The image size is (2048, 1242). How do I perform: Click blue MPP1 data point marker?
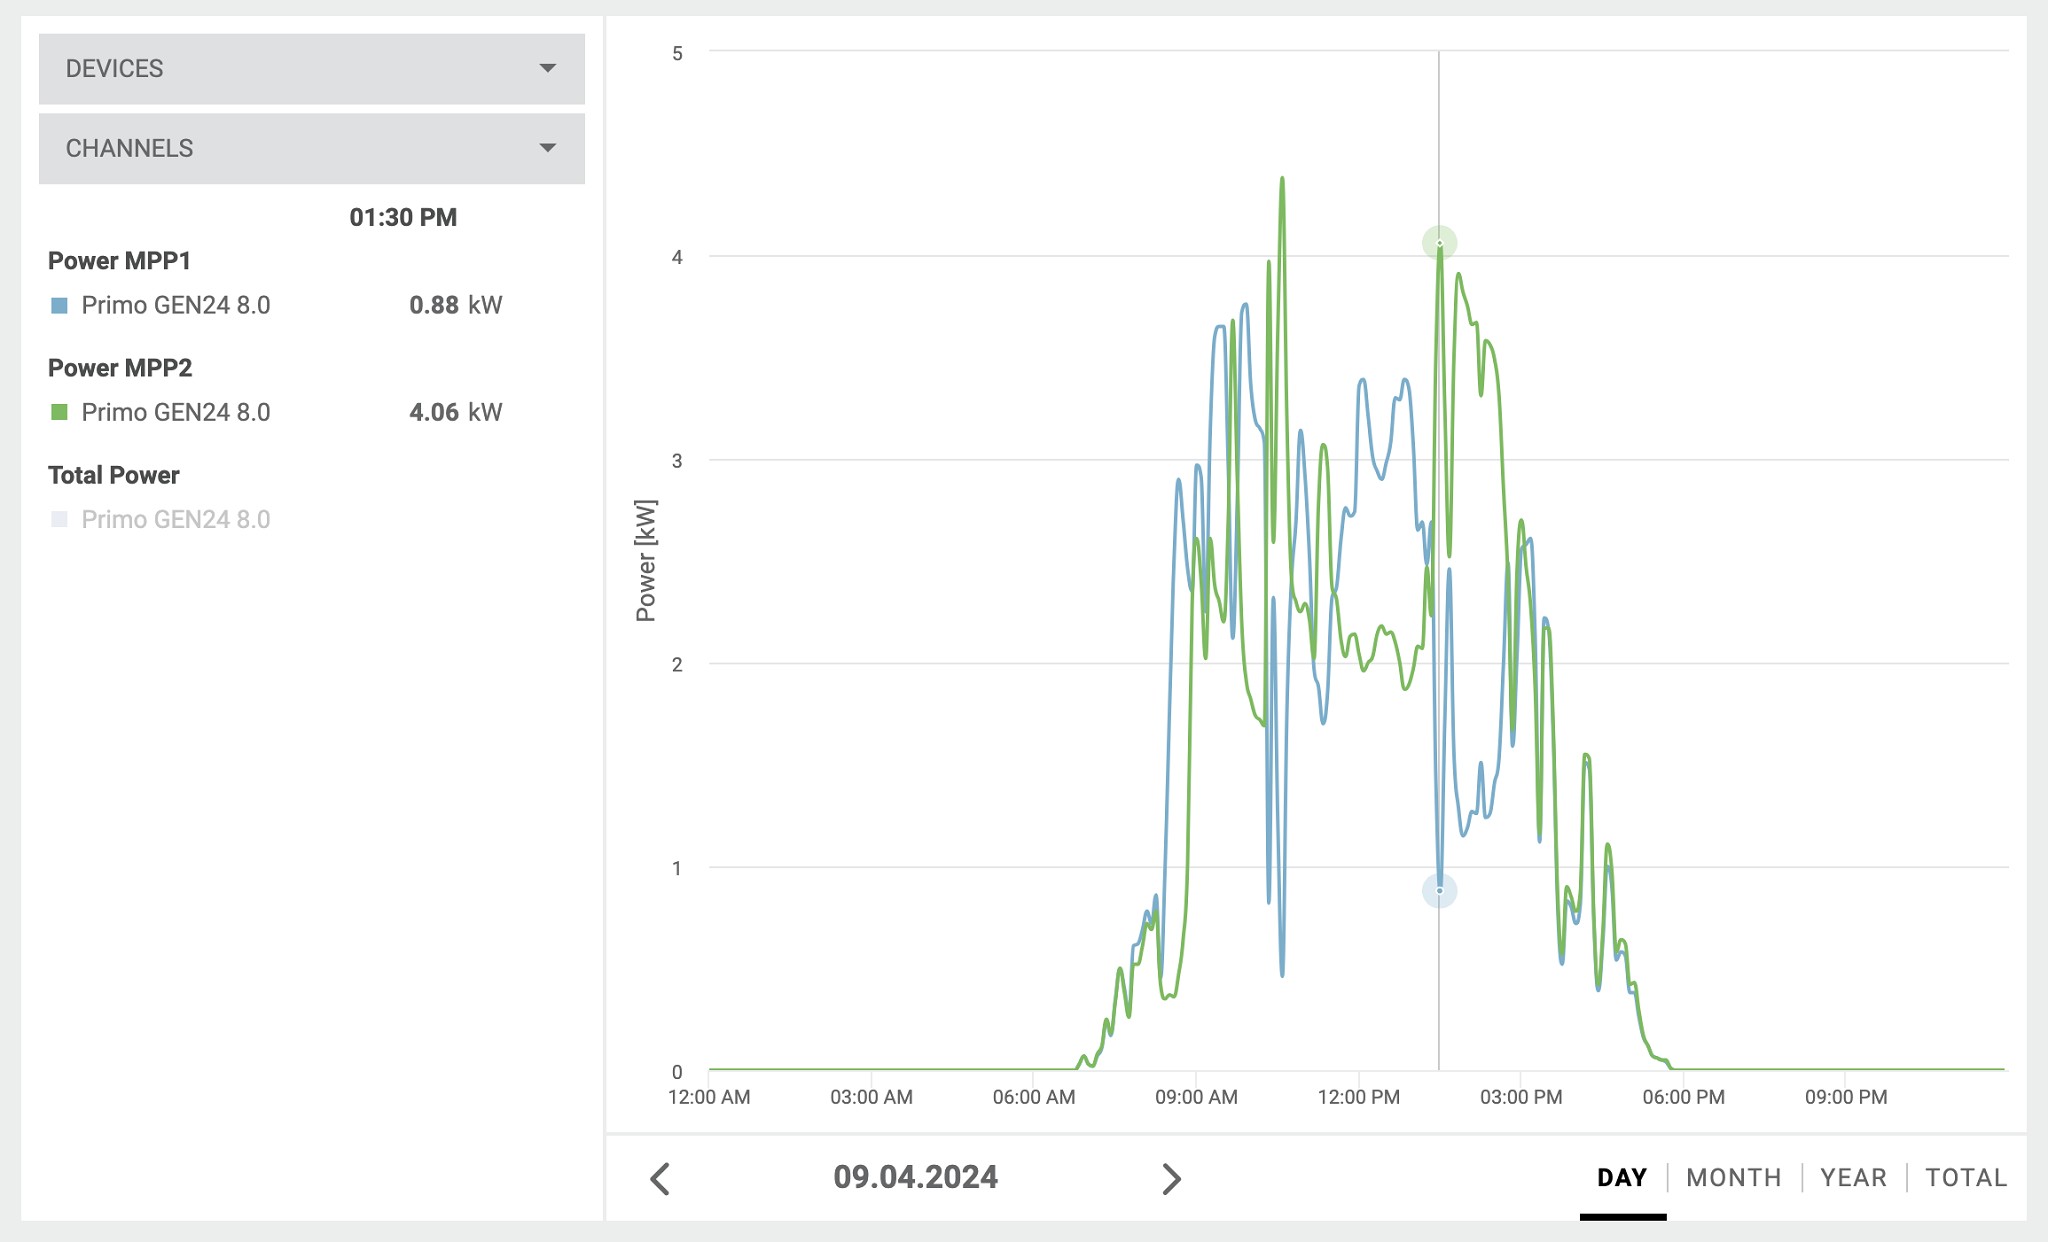point(1439,890)
